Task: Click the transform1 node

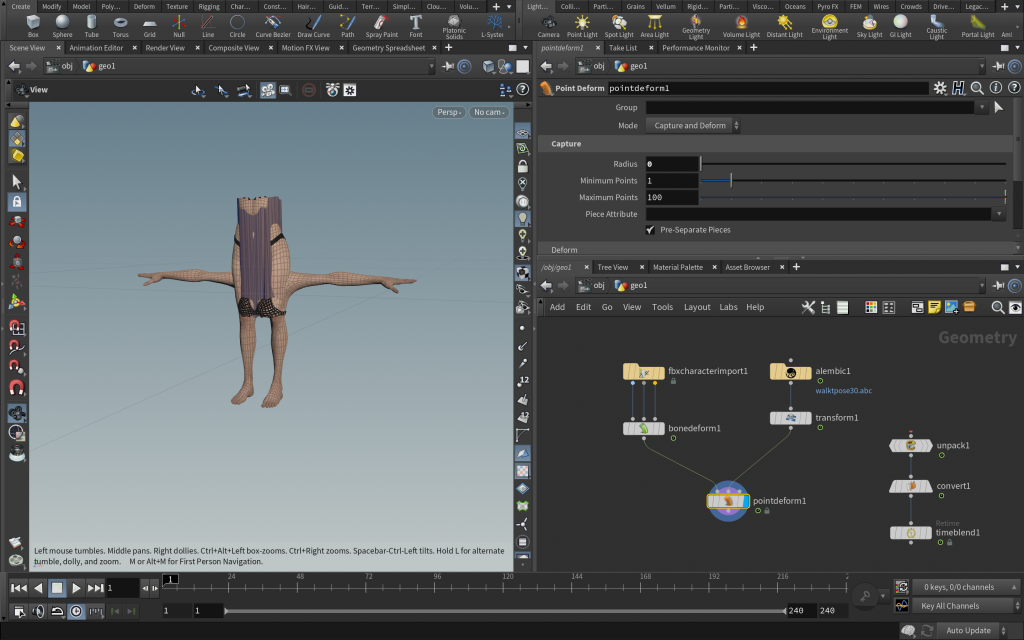Action: point(790,418)
